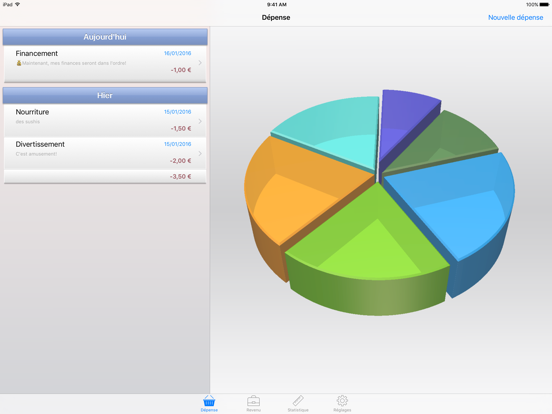Click the 16/01/2016 date
The width and height of the screenshot is (552, 414).
(177, 53)
